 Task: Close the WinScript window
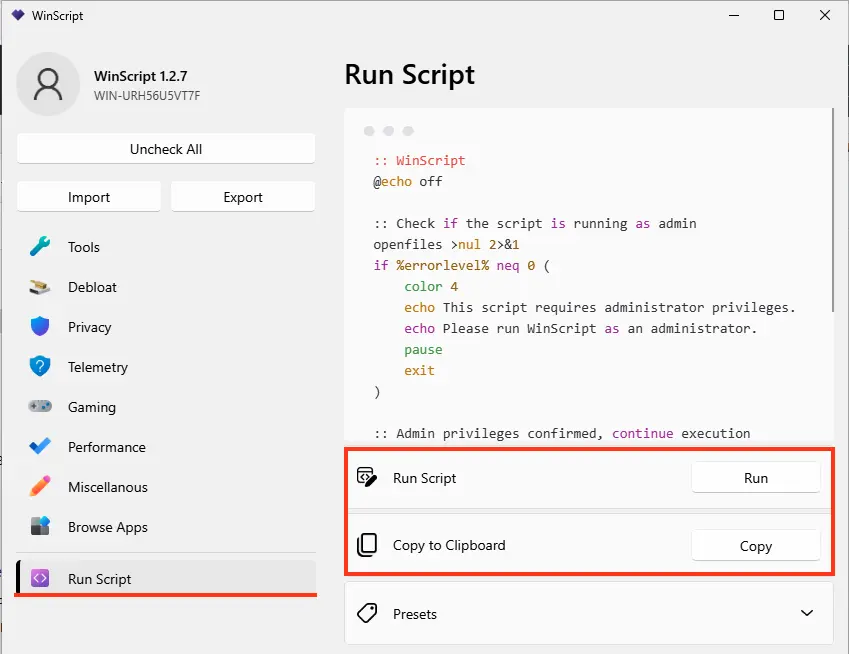825,15
